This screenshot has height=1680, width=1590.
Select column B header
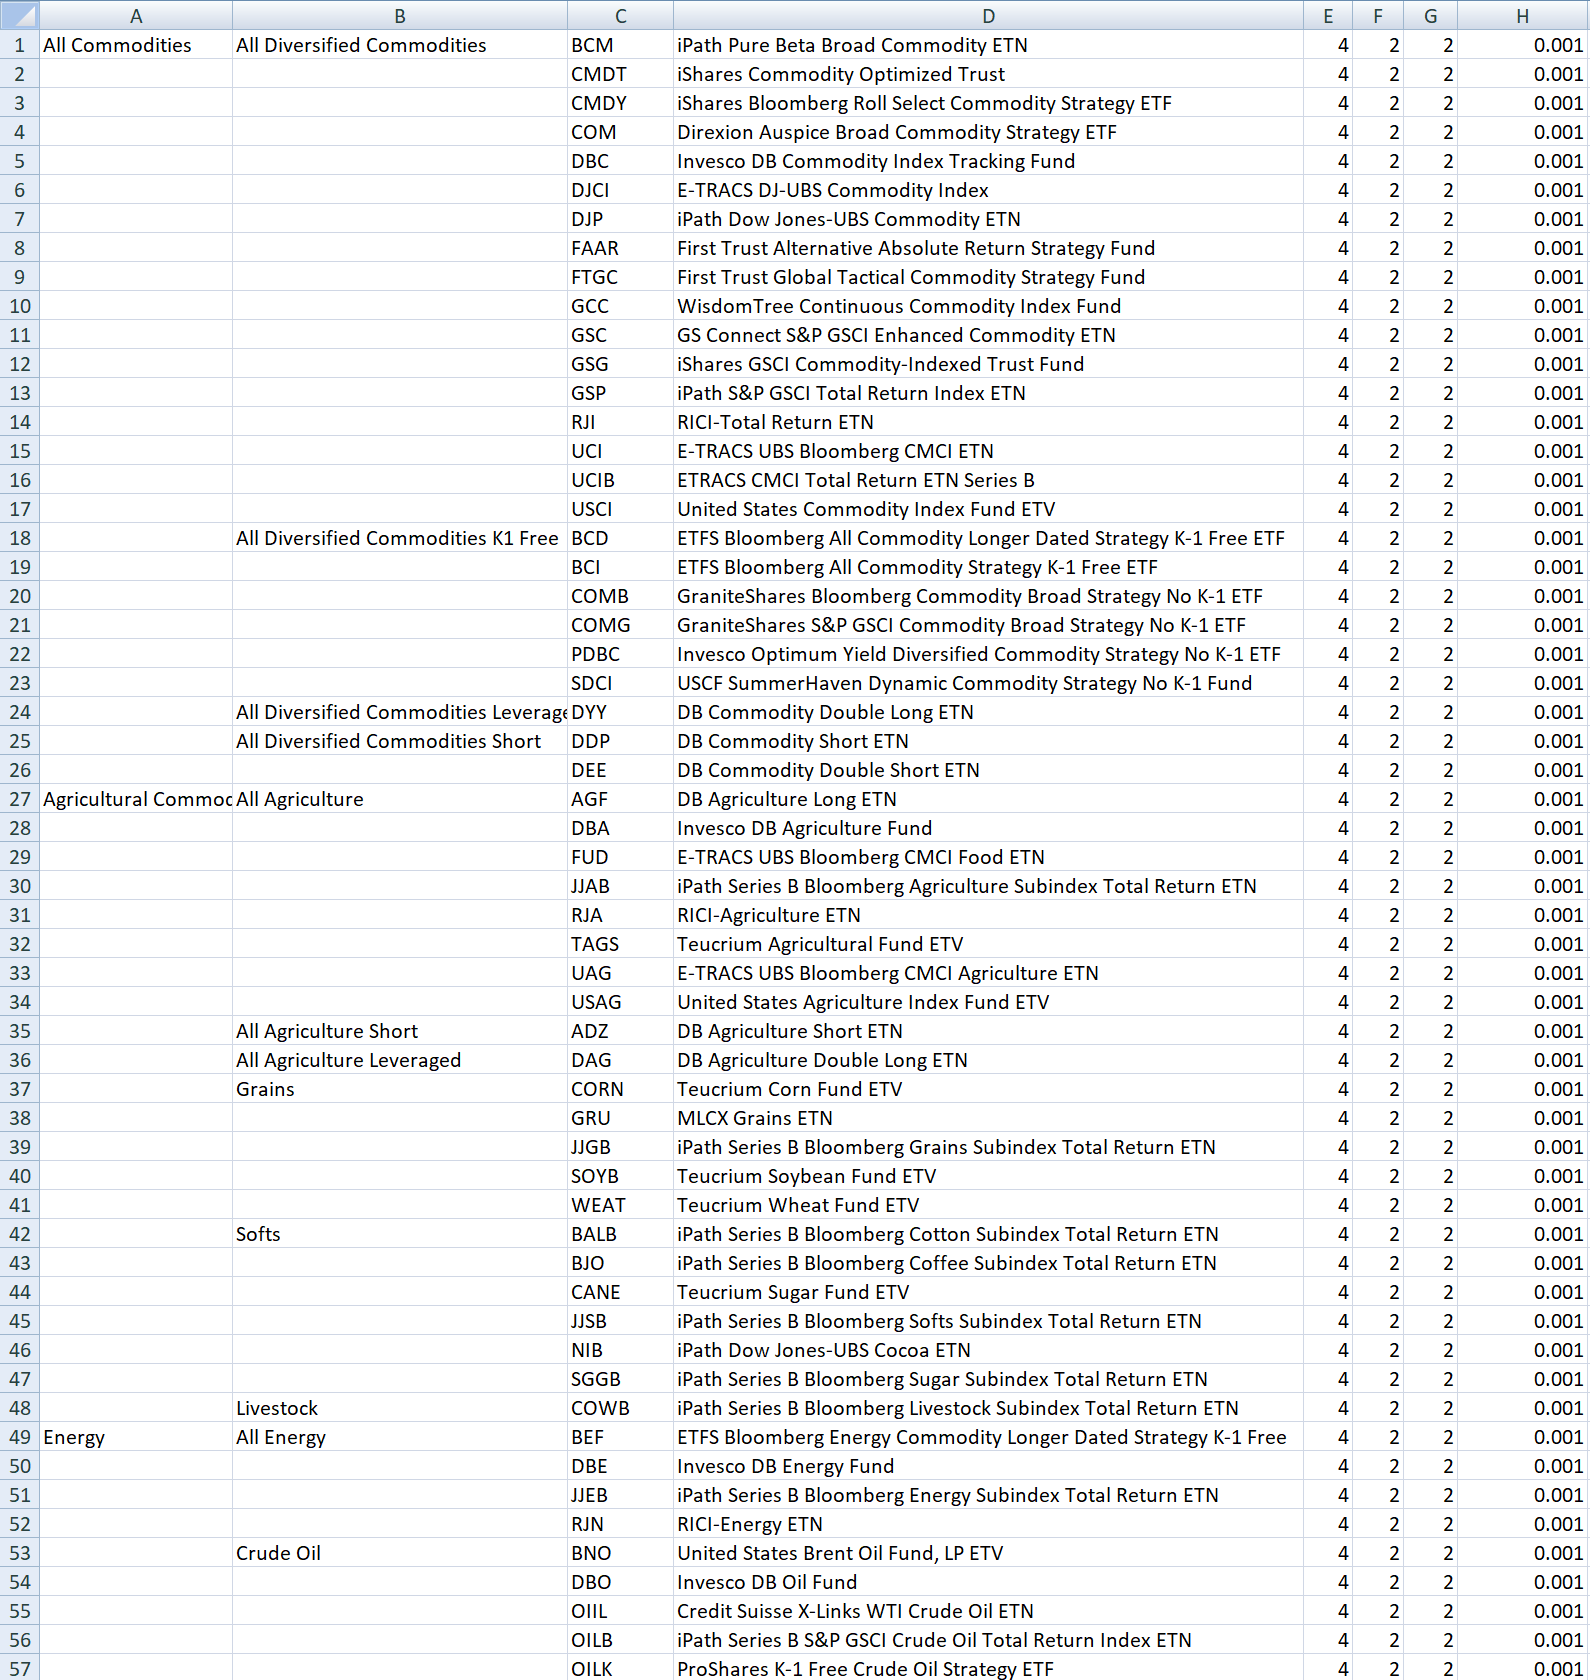pyautogui.click(x=400, y=15)
